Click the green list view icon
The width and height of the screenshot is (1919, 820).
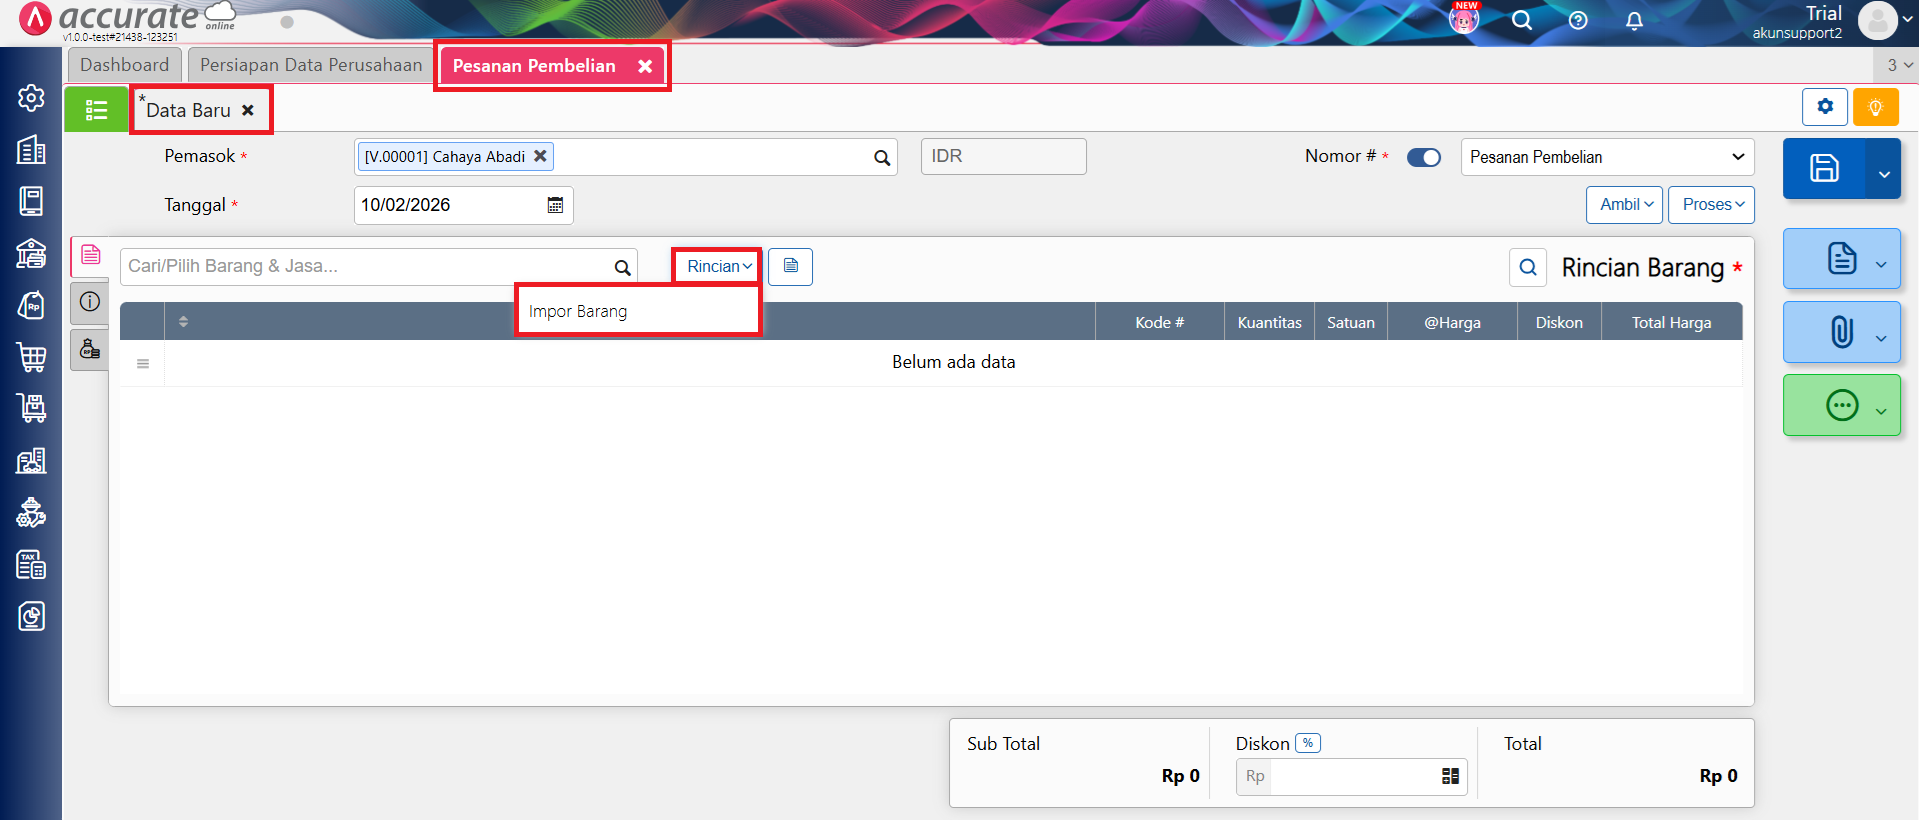[96, 110]
